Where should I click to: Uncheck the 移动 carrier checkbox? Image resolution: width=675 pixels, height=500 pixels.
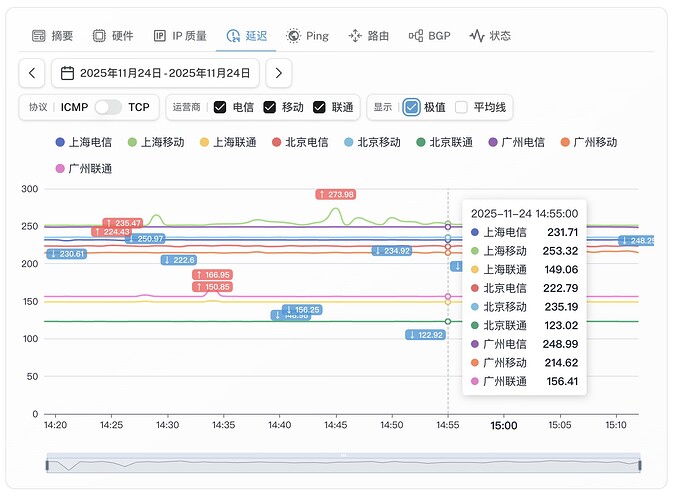269,107
